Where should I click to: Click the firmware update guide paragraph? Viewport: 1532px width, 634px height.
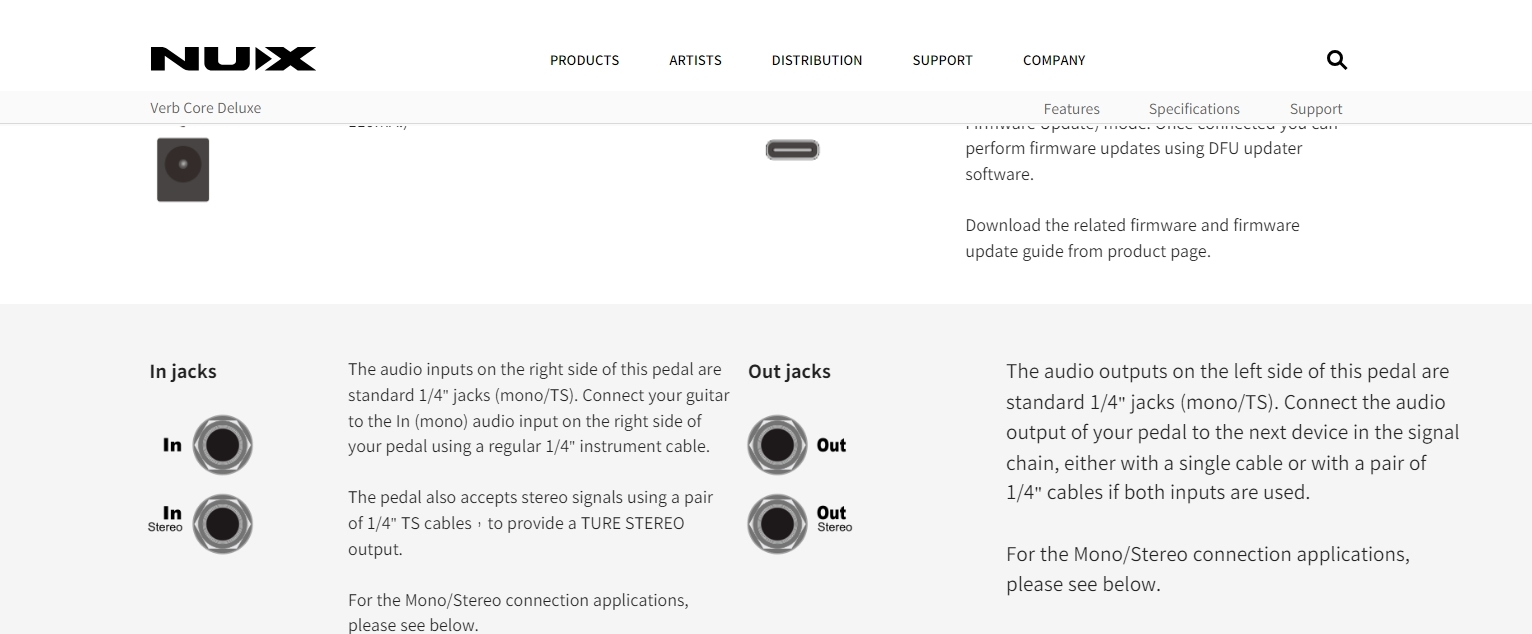pos(1132,238)
